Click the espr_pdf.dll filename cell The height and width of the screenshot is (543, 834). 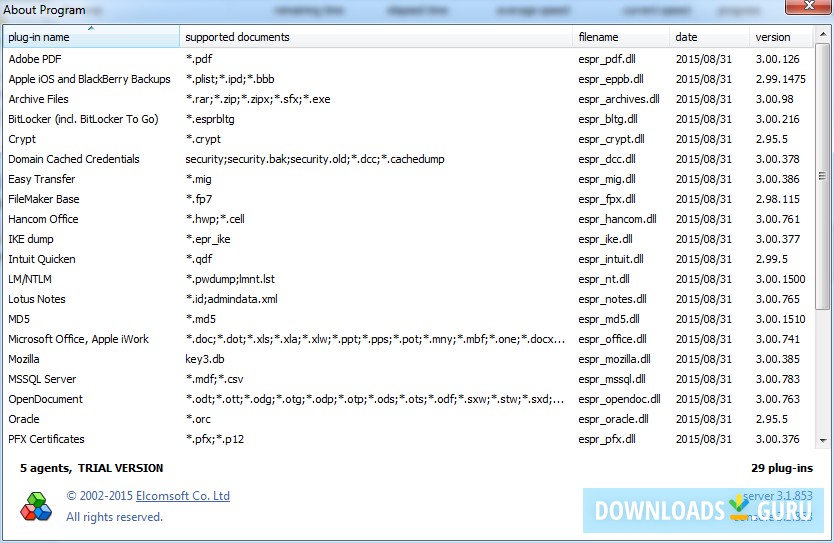tap(607, 59)
